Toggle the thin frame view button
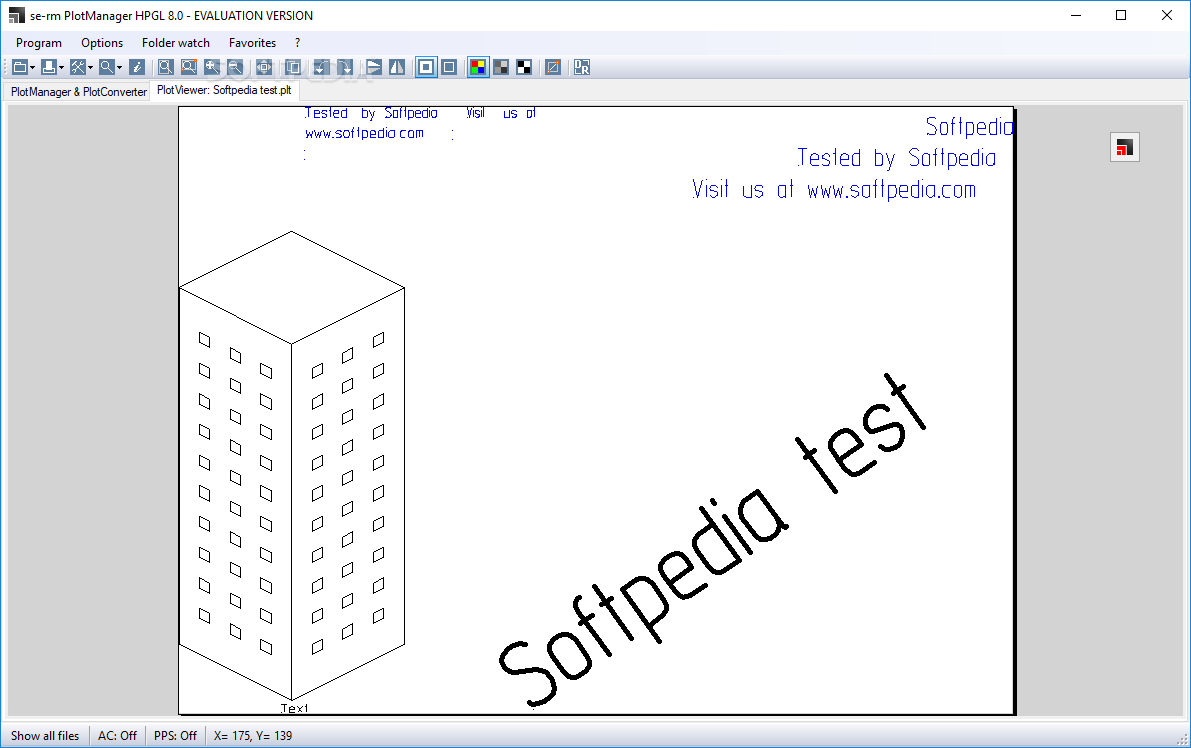Screen dimensions: 1191x748 click(x=449, y=68)
